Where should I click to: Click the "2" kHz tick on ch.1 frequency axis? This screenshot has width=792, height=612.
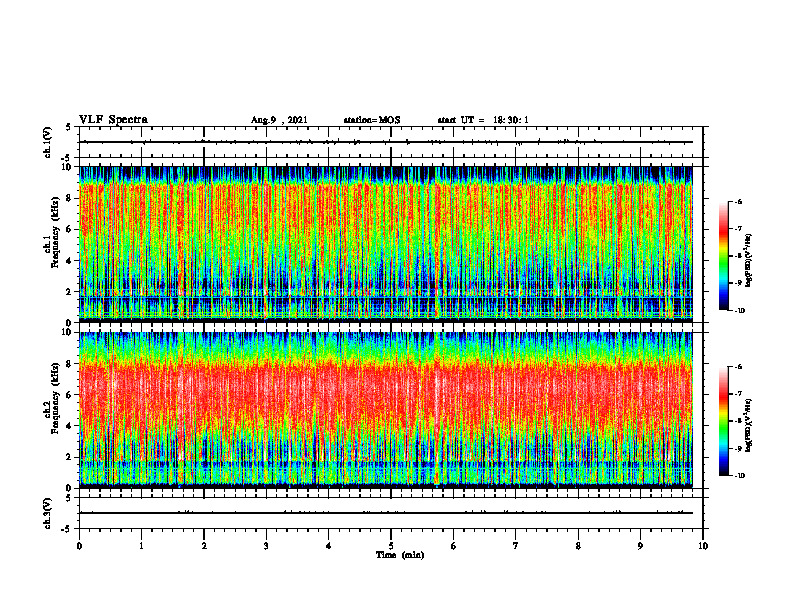pyautogui.click(x=69, y=292)
